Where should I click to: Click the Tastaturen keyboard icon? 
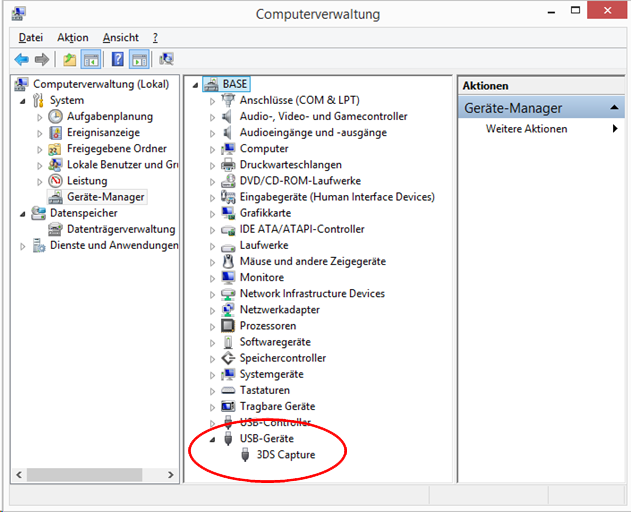[x=228, y=390]
